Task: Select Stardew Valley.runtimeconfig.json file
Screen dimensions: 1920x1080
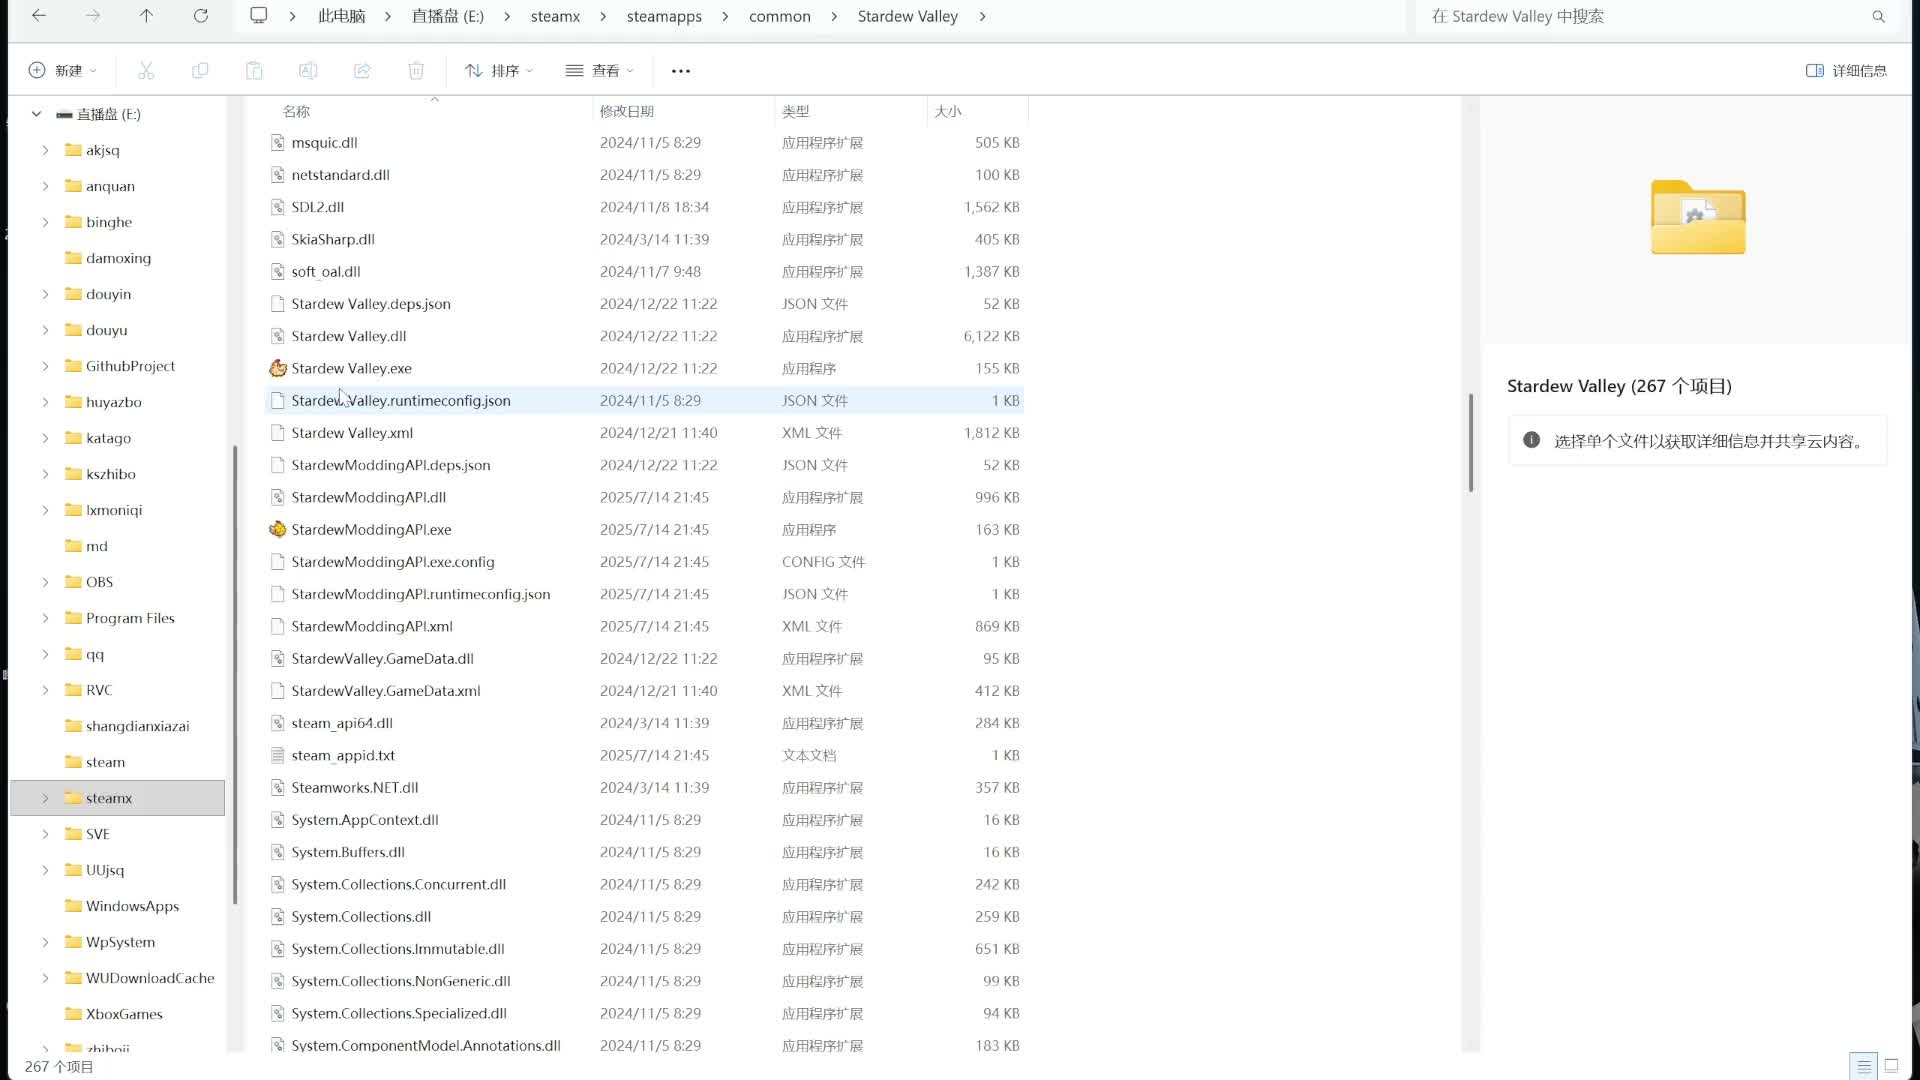Action: [x=646, y=400]
